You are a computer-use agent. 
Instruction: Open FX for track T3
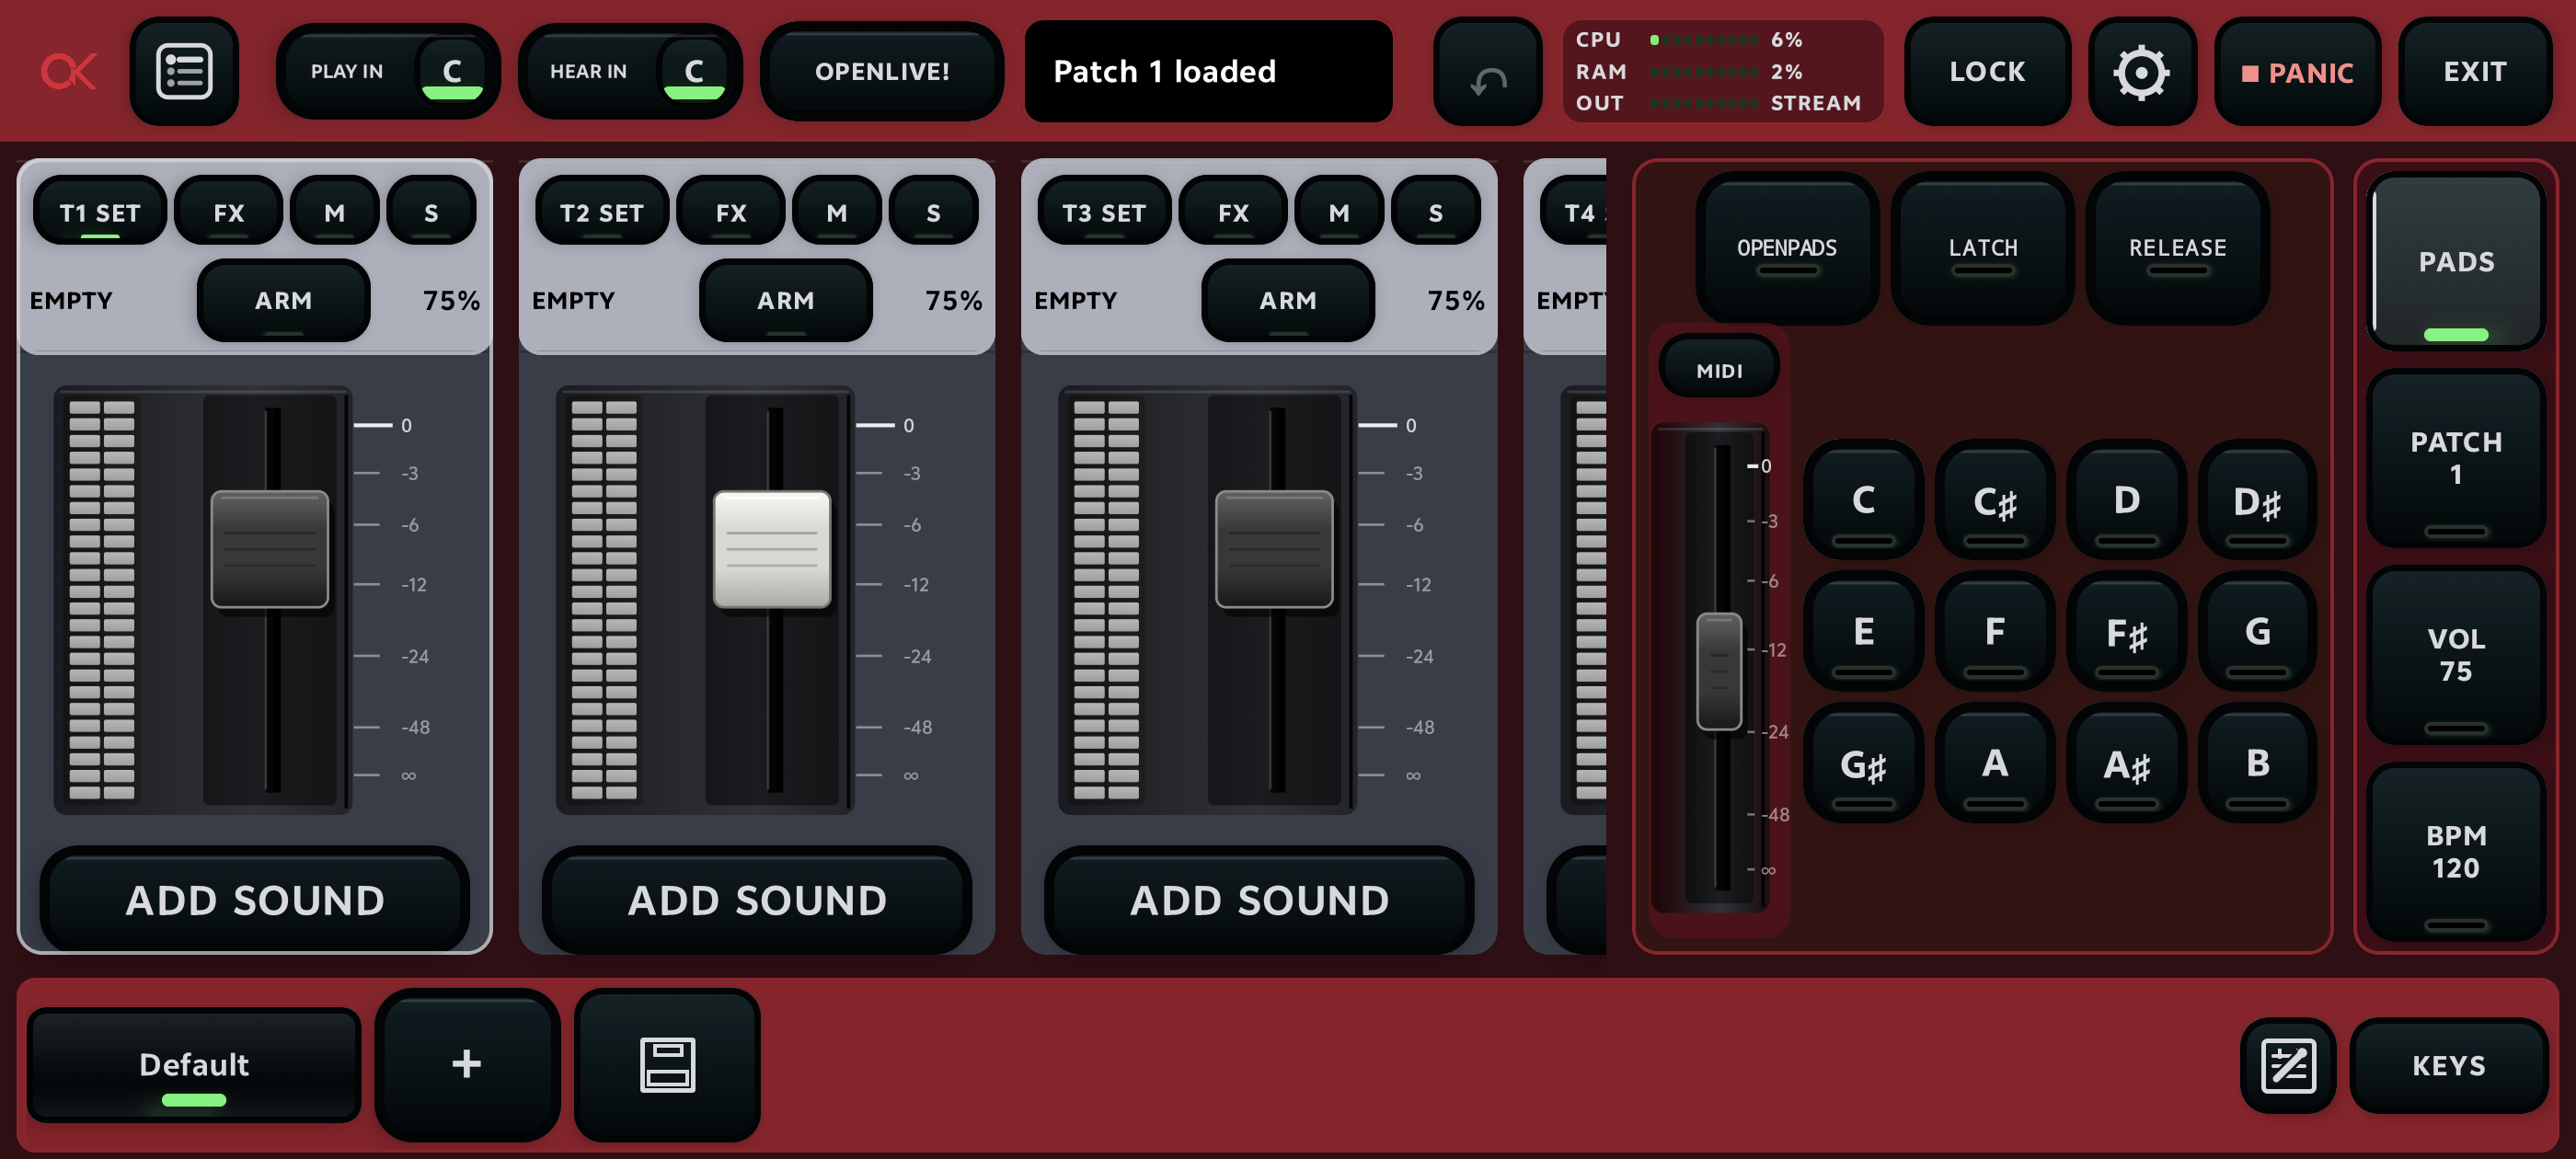(x=1233, y=212)
